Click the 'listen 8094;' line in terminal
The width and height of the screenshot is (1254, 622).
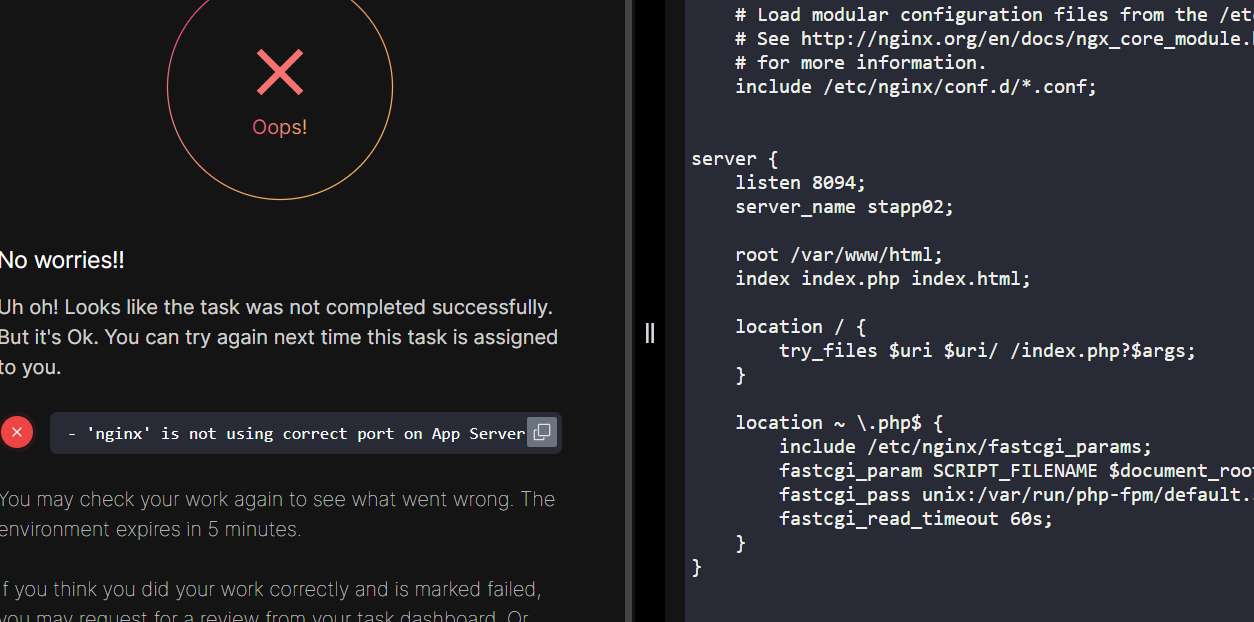pos(800,183)
